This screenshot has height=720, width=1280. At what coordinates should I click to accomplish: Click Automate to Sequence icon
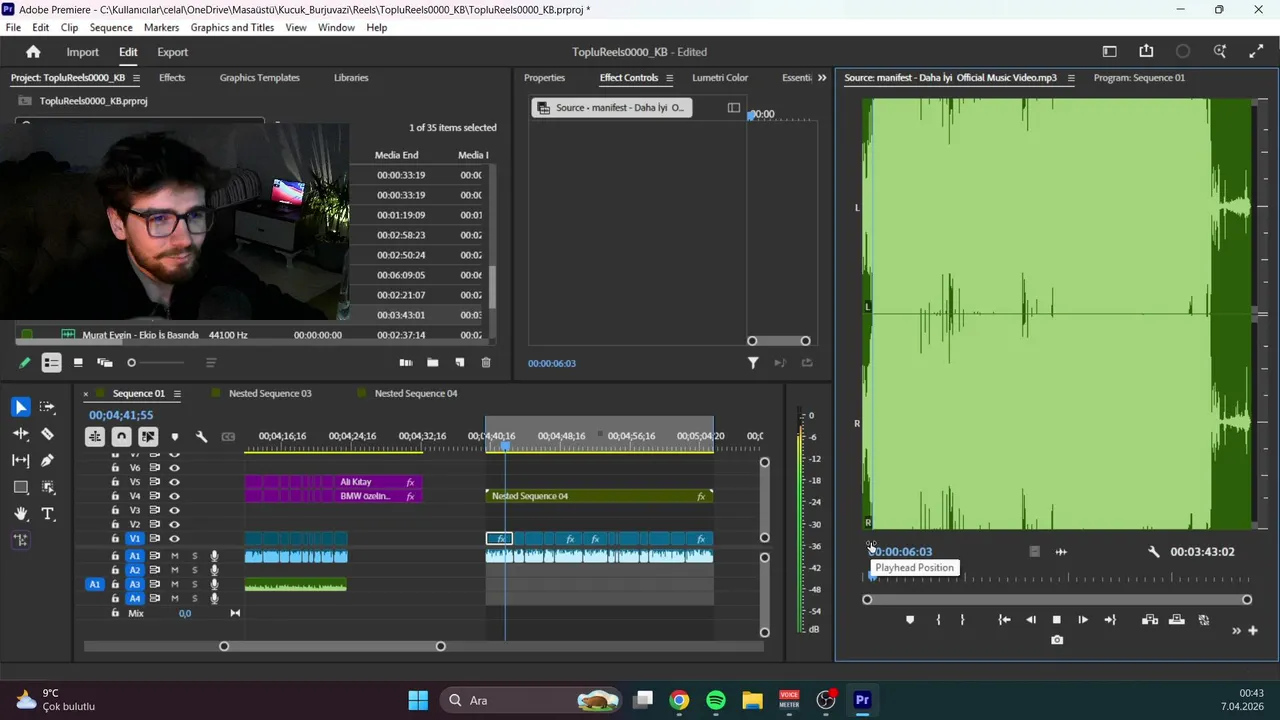pyautogui.click(x=405, y=363)
